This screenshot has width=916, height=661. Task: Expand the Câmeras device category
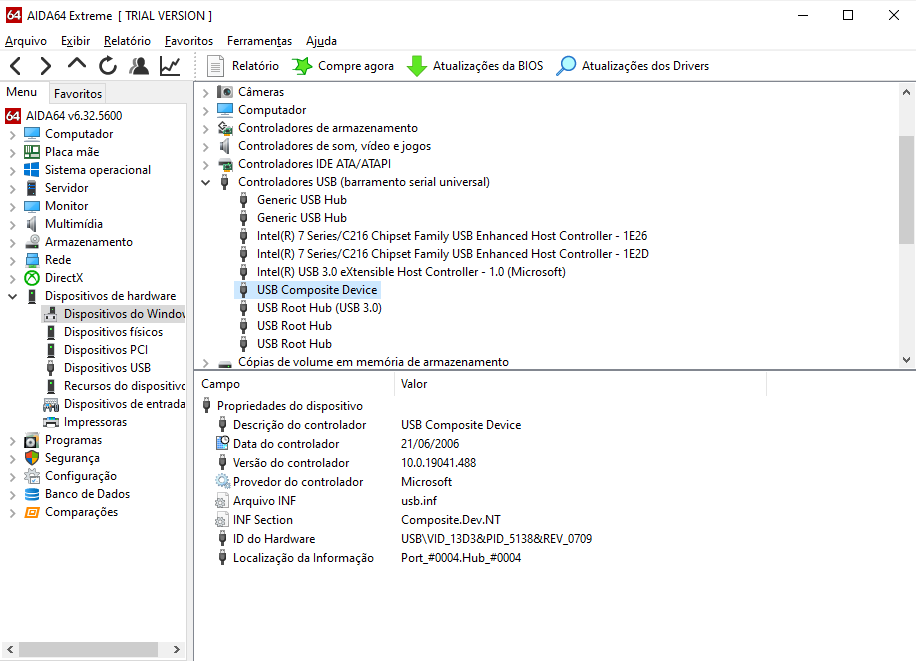click(x=206, y=92)
